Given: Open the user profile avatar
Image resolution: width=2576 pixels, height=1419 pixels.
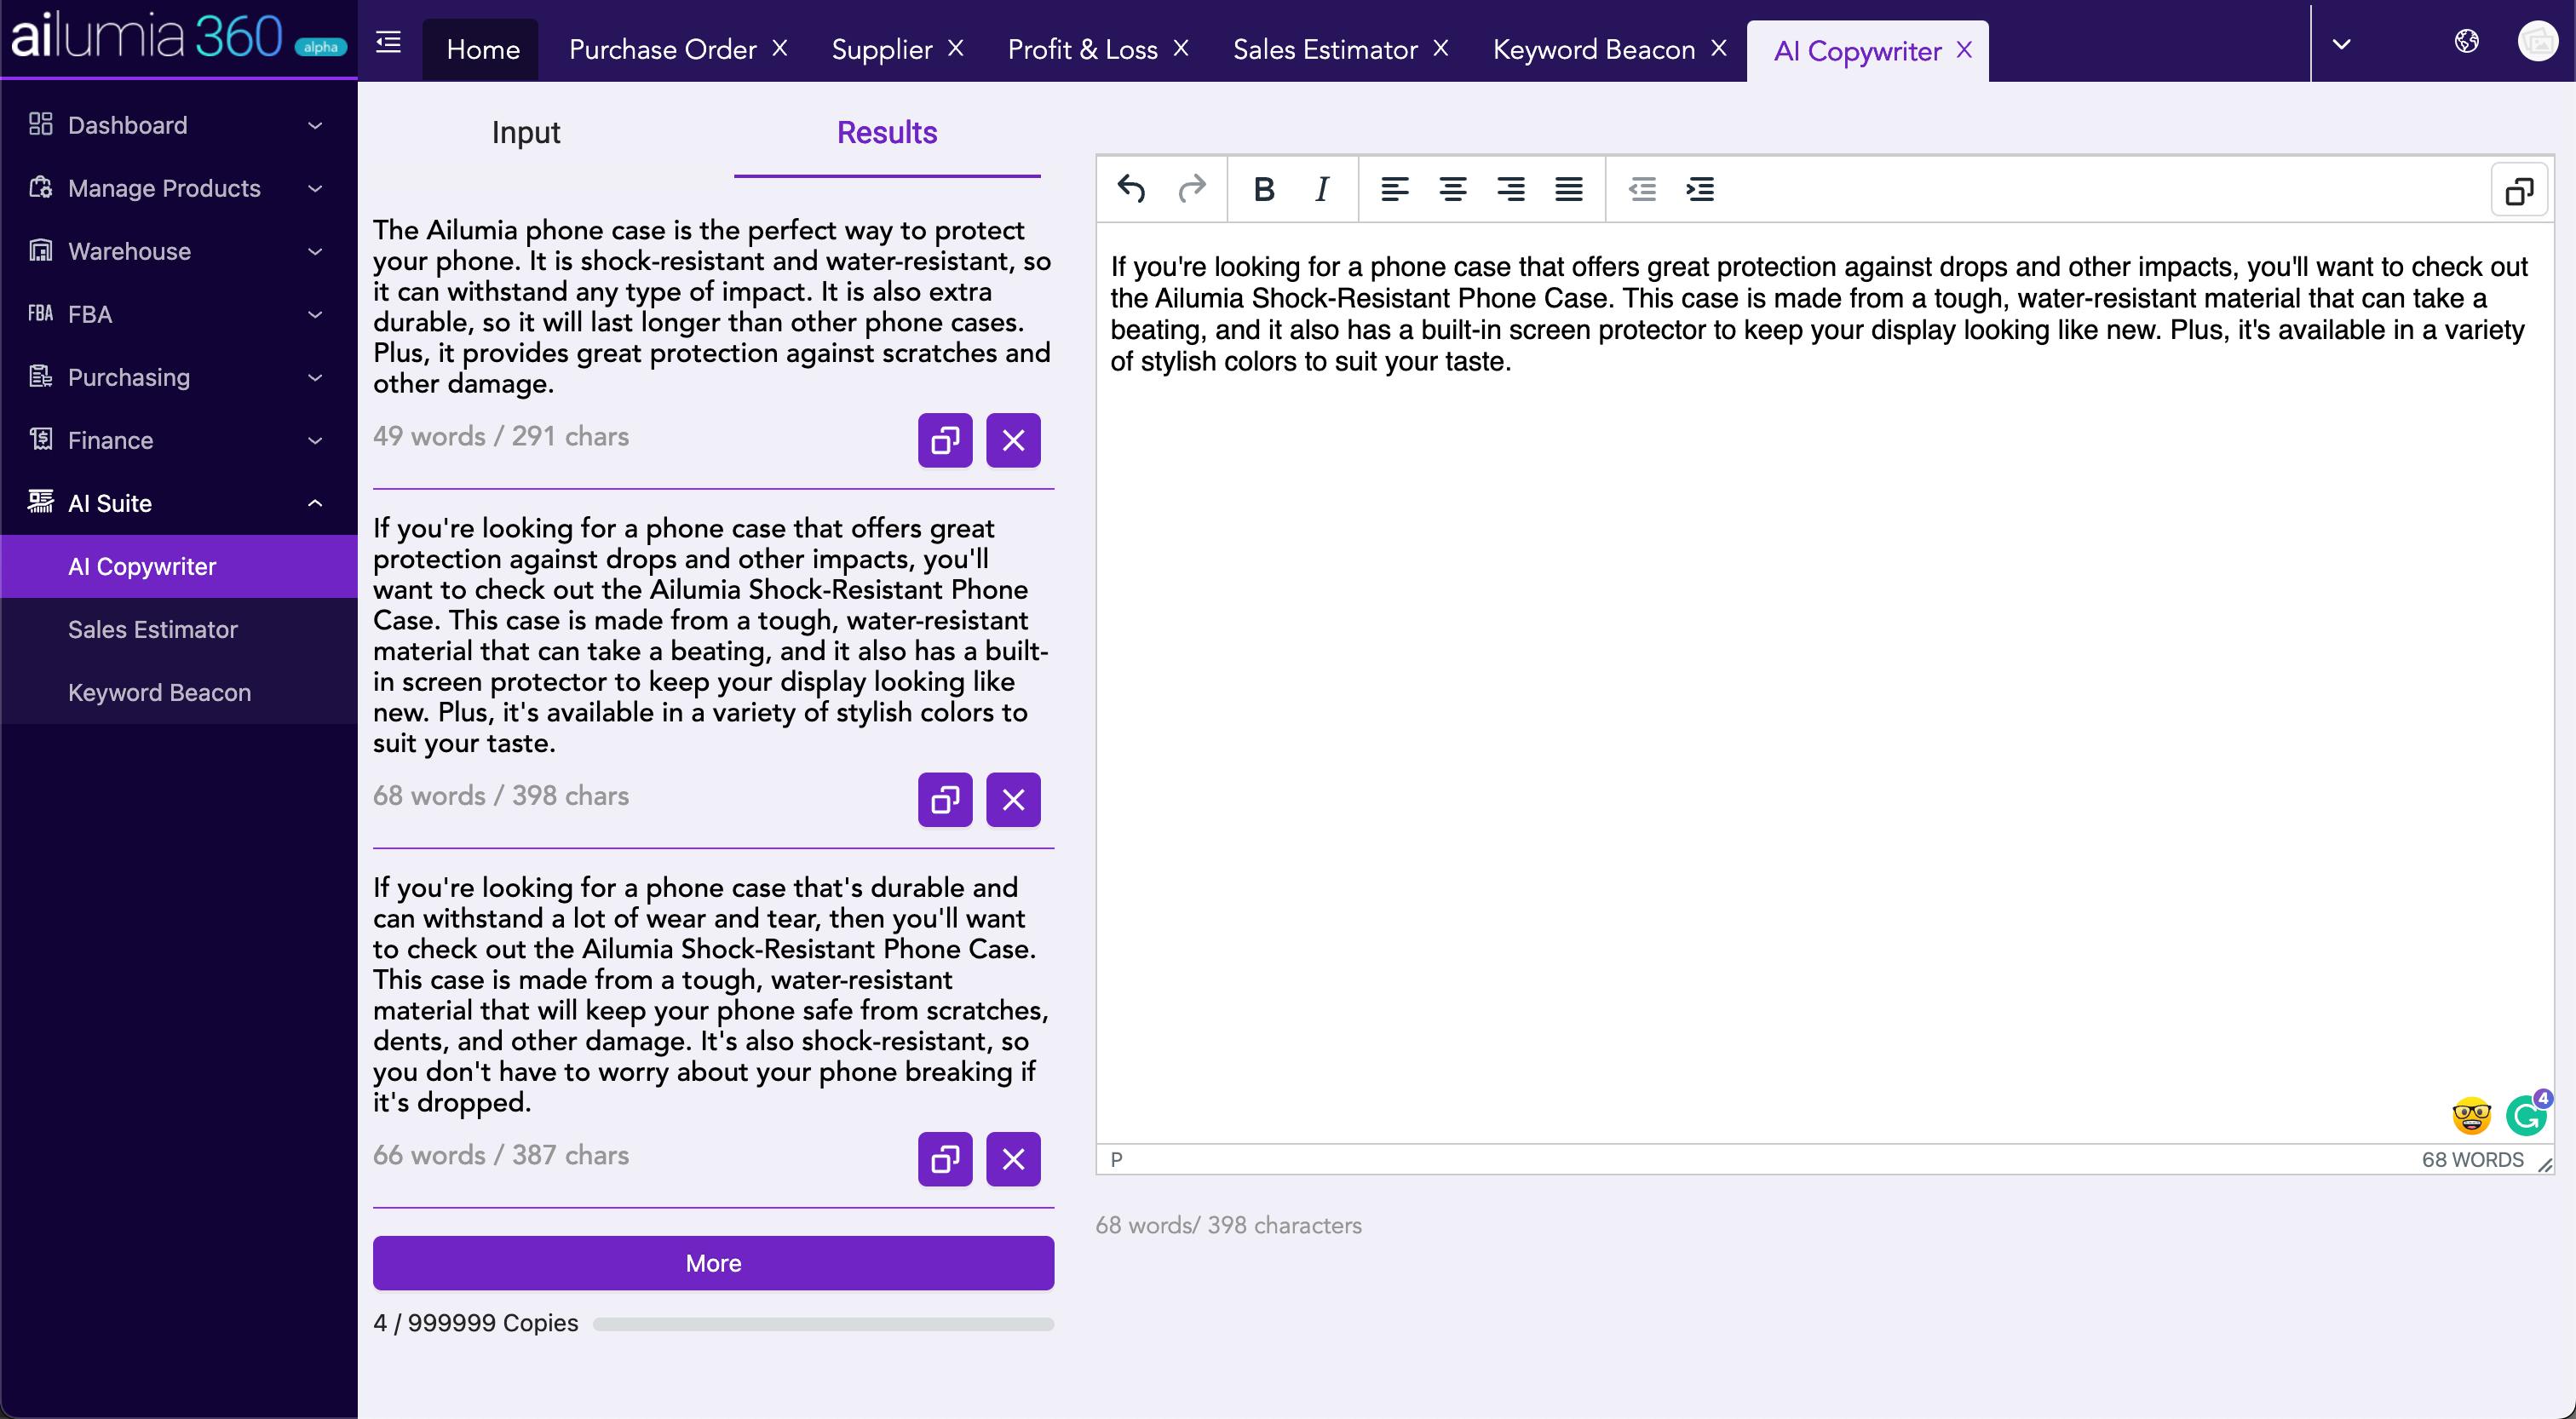Looking at the screenshot, I should (2537, 41).
